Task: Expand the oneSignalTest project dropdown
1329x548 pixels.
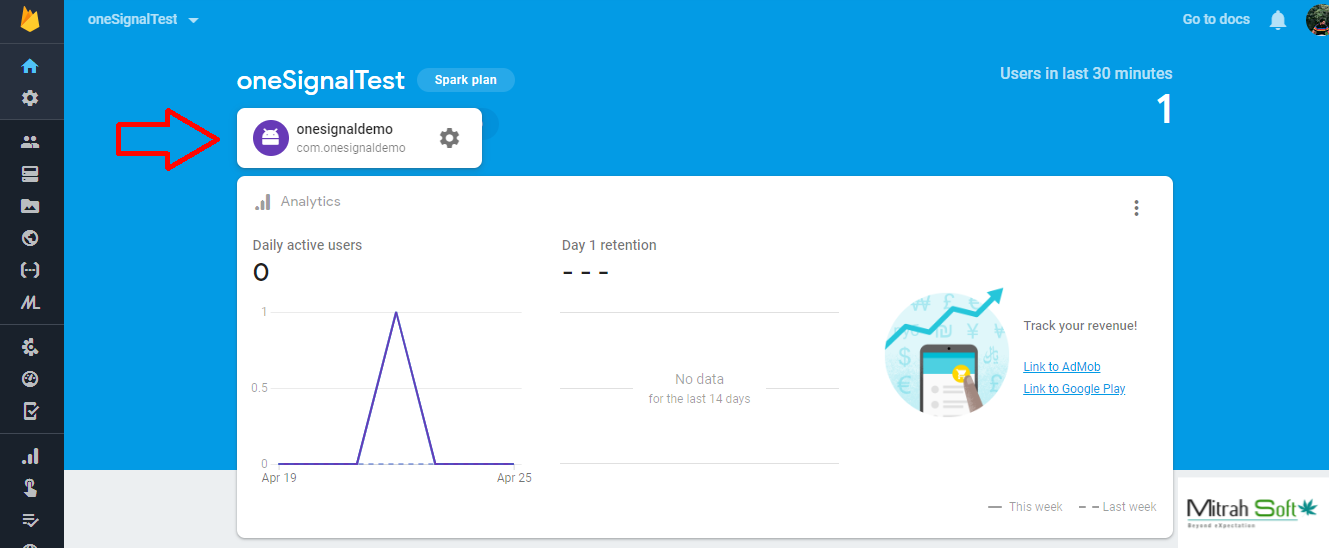Action: 193,20
